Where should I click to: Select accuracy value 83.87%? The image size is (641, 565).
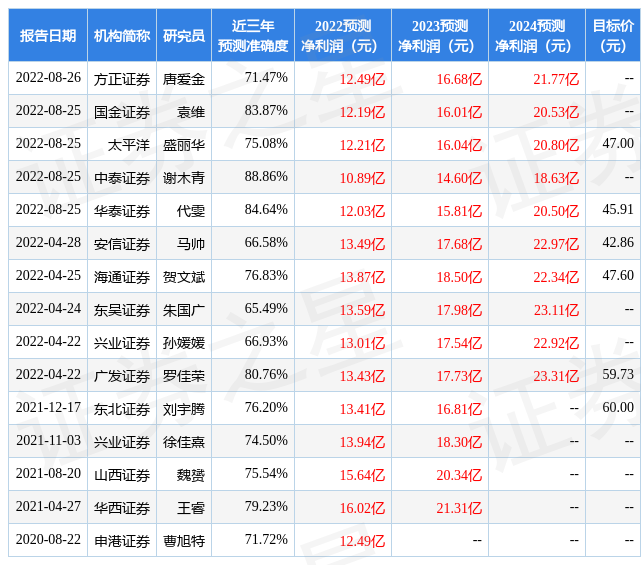266,111
